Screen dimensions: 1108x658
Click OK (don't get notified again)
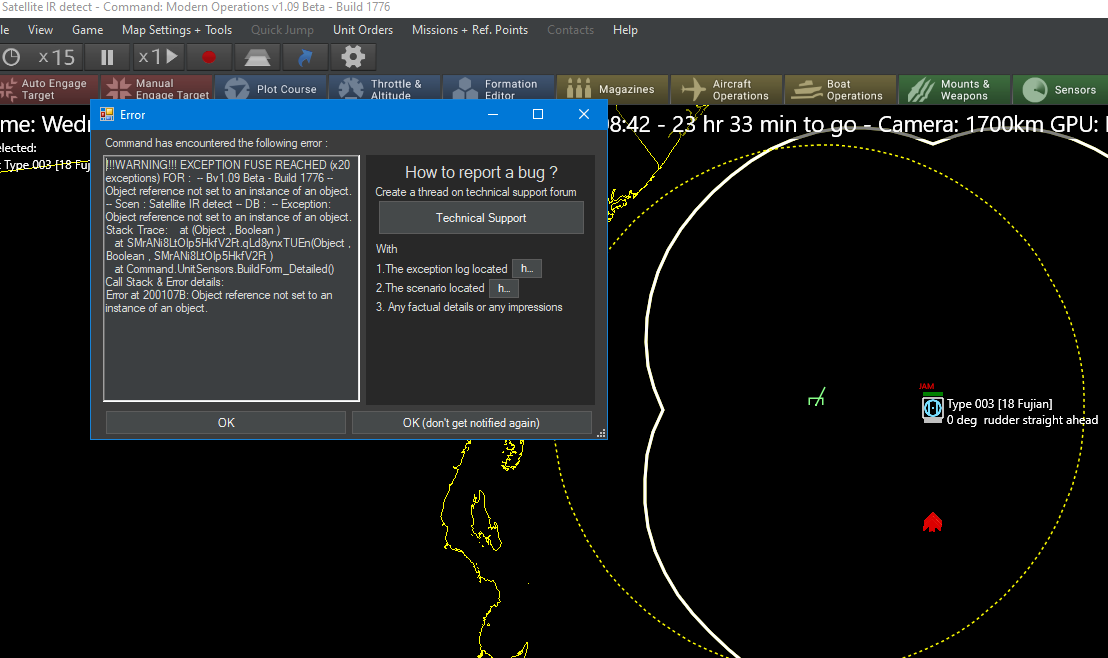click(x=471, y=423)
